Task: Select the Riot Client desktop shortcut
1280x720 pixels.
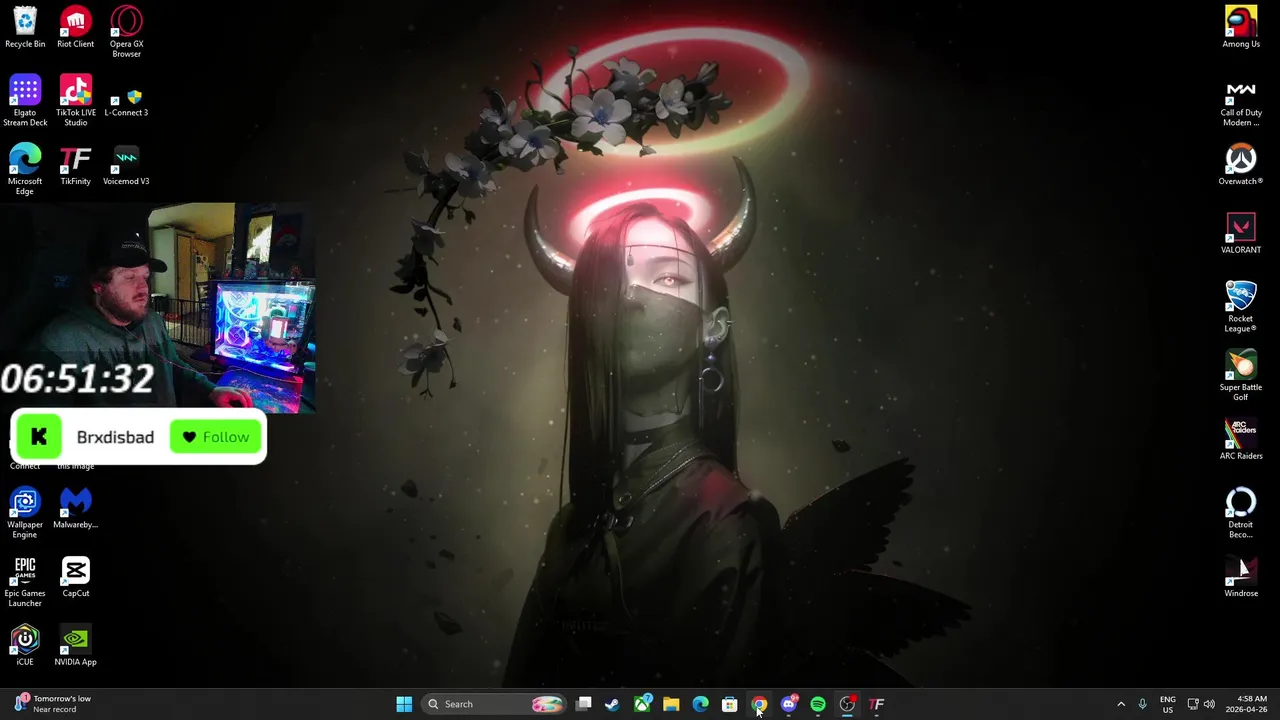Action: [x=76, y=28]
